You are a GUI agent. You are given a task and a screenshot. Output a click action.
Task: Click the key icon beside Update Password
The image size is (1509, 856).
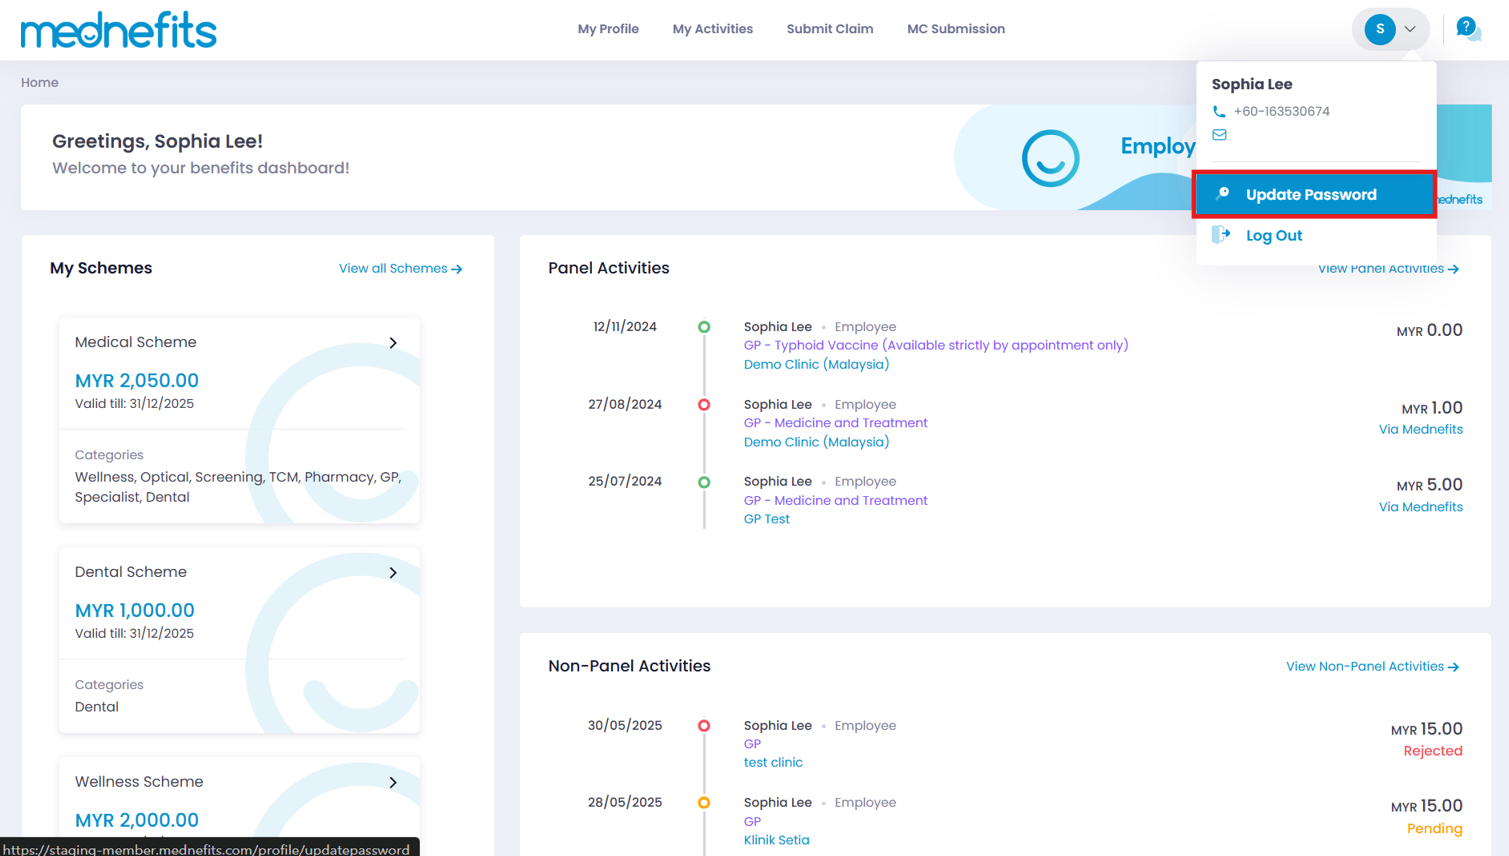click(x=1222, y=194)
